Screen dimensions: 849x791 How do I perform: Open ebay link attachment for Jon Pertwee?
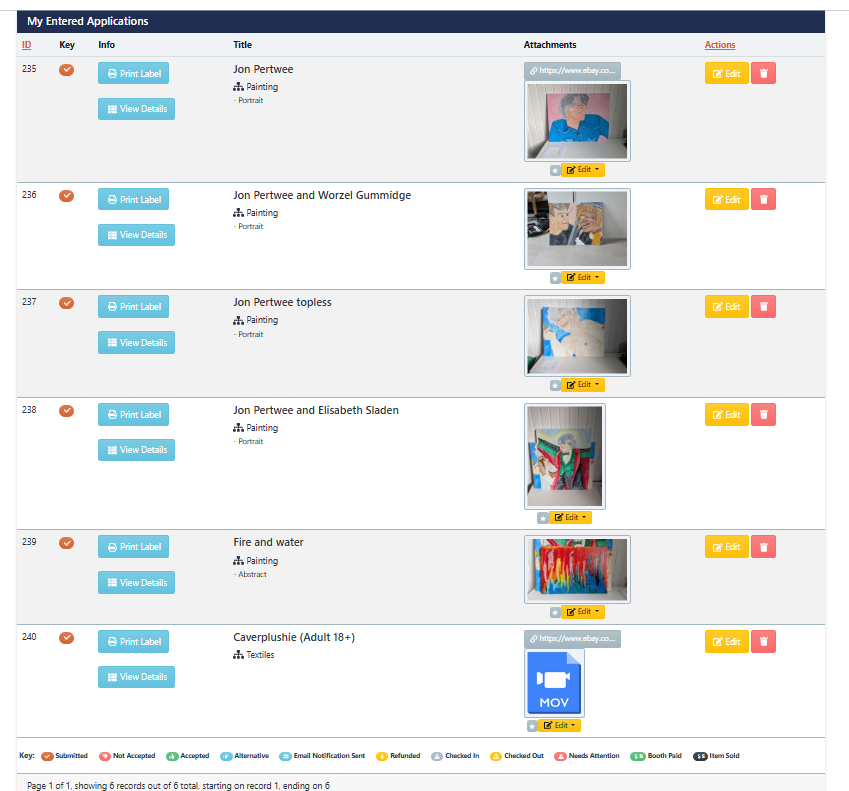click(x=572, y=71)
